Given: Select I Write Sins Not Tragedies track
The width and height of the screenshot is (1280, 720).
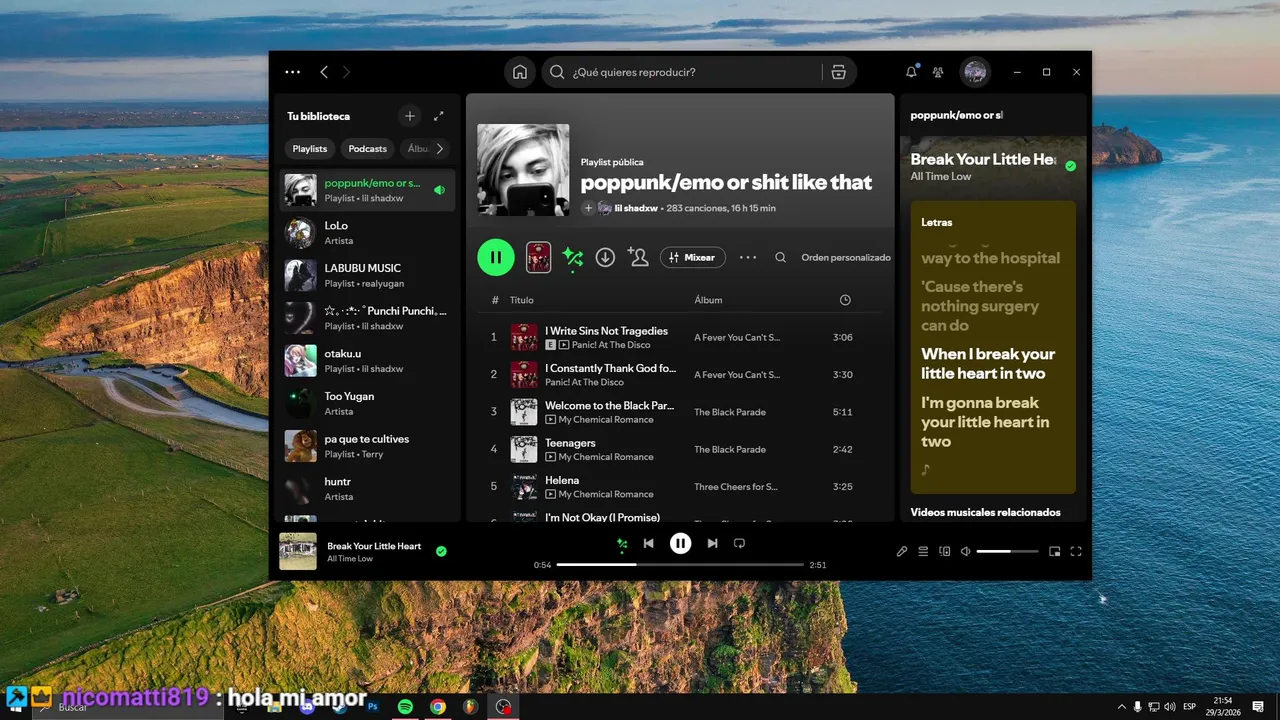Looking at the screenshot, I should [x=606, y=331].
